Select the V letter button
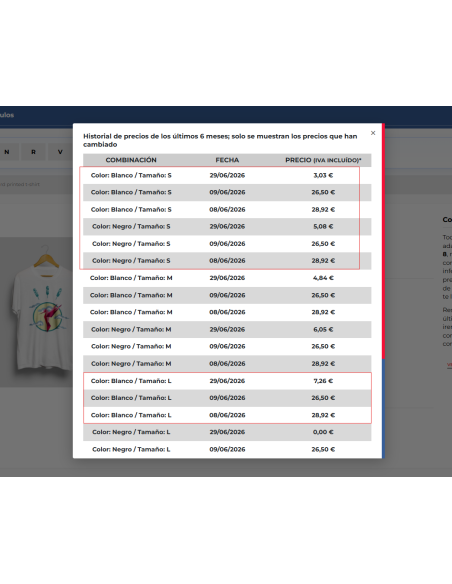The height and width of the screenshot is (584, 452). (x=60, y=152)
